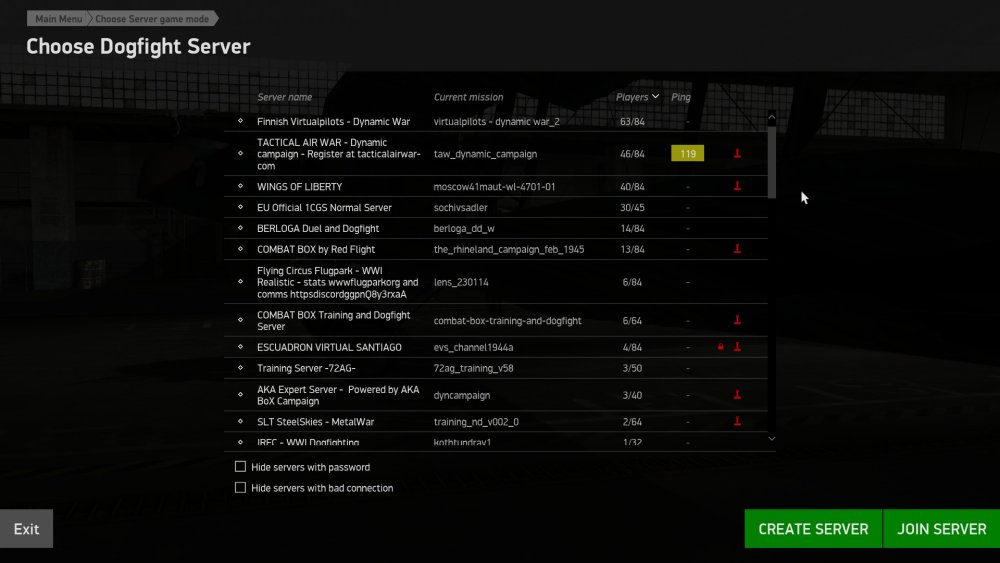Click diamond marker beside WINGS OF LIBERTY

[x=240, y=186]
